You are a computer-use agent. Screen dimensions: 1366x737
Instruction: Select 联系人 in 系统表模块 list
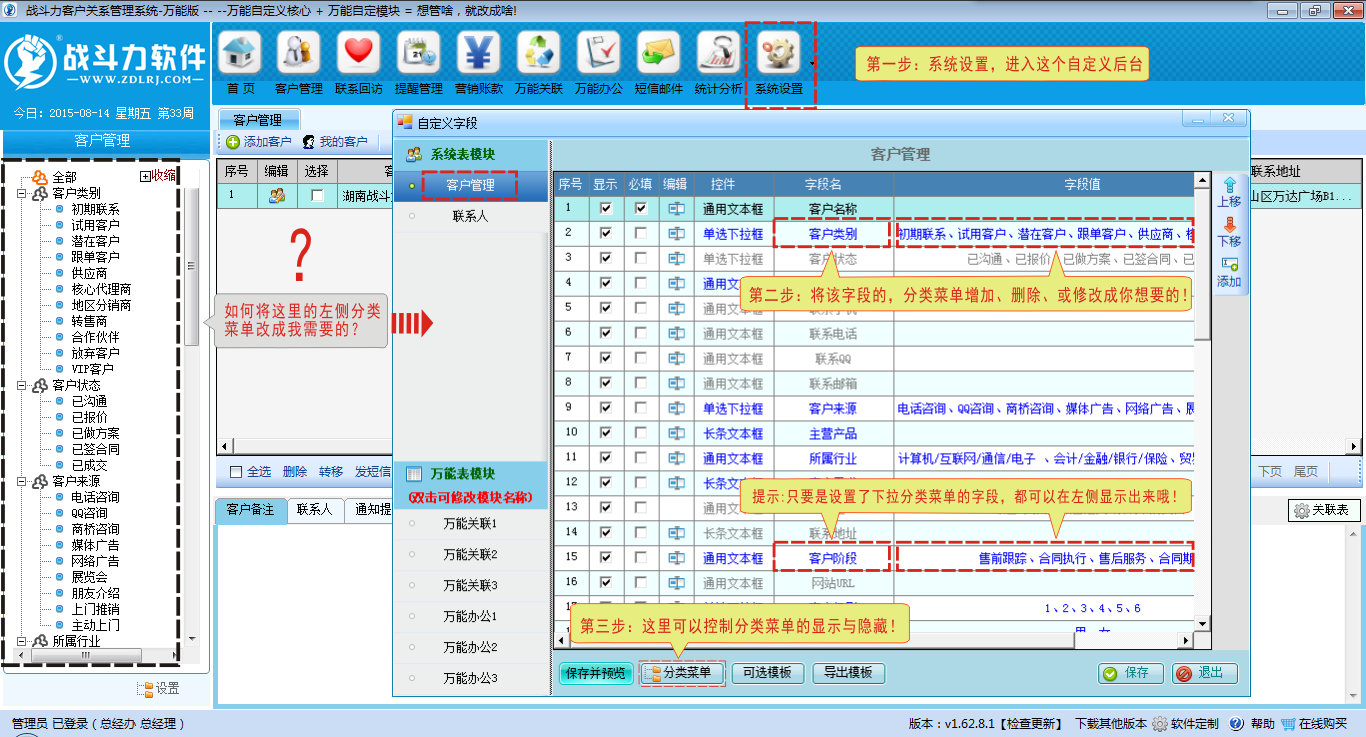coord(470,216)
